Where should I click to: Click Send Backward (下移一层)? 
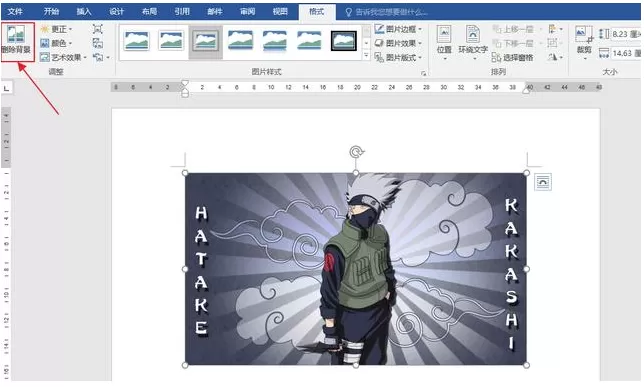click(517, 43)
